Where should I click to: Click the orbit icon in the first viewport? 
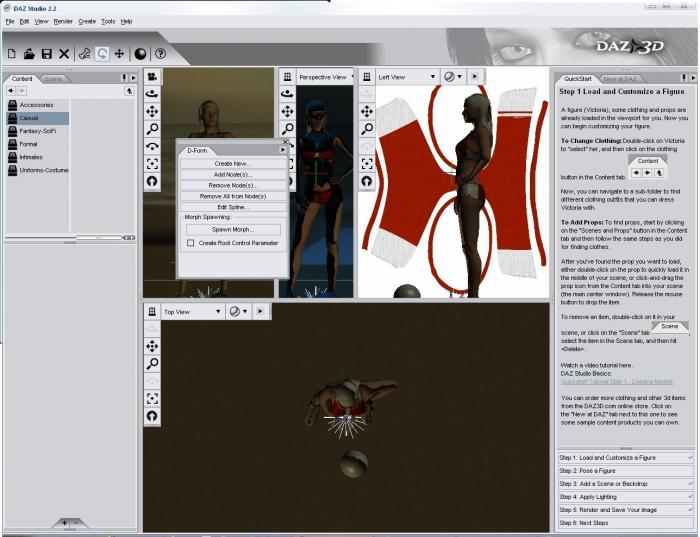(152, 94)
